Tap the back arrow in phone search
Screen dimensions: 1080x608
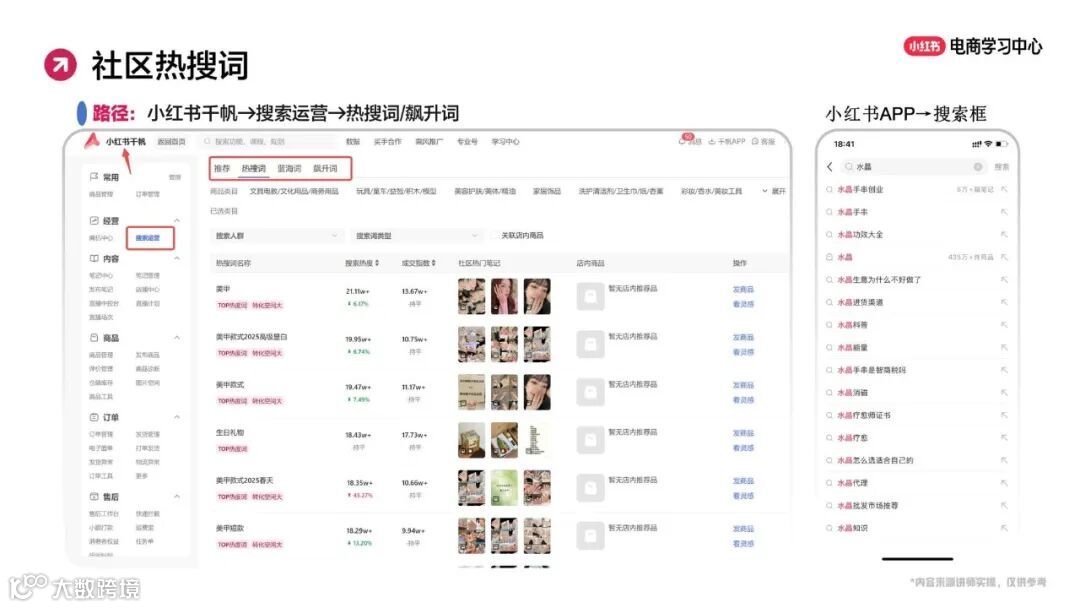(x=829, y=167)
